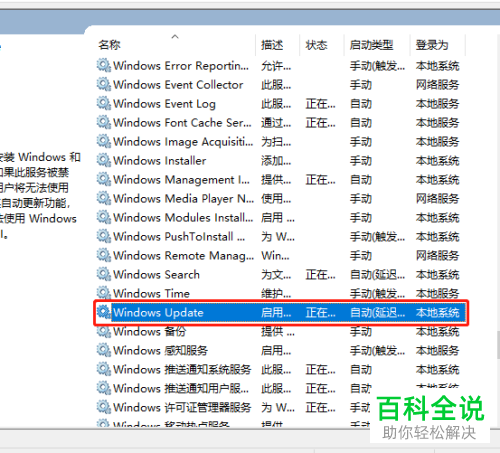Sort by the 状态 column header
500x453 pixels.
click(316, 45)
